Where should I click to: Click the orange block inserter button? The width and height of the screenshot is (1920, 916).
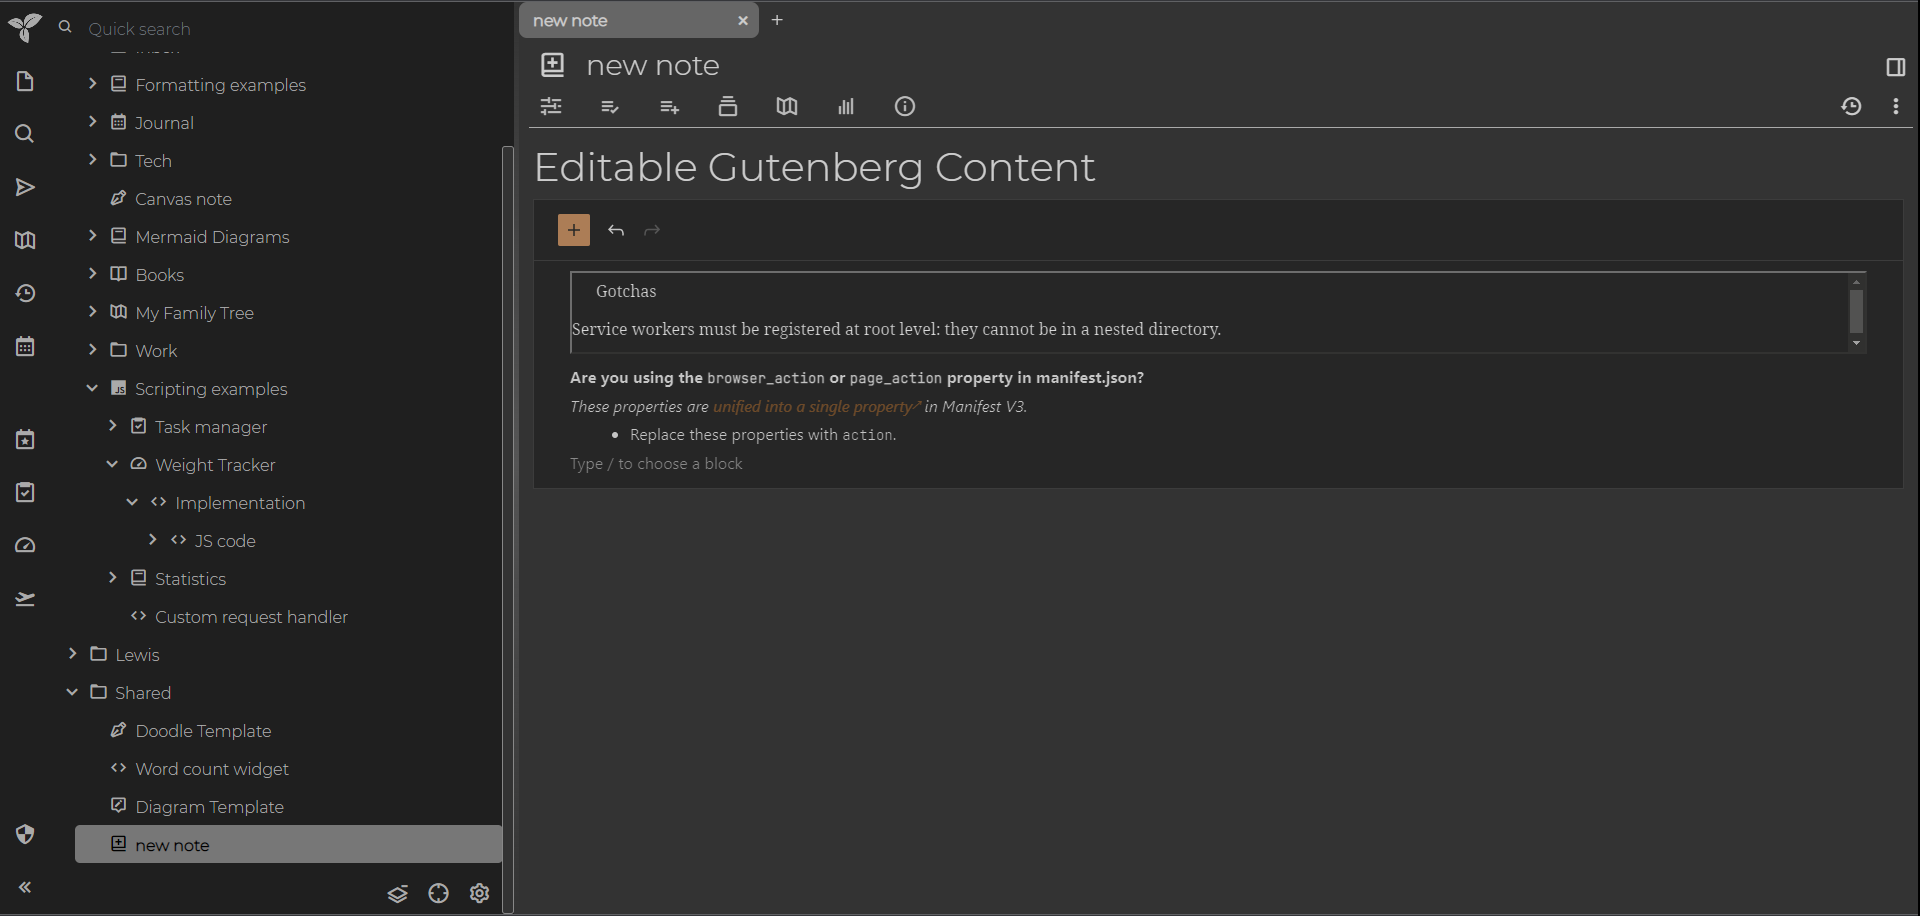pos(573,229)
